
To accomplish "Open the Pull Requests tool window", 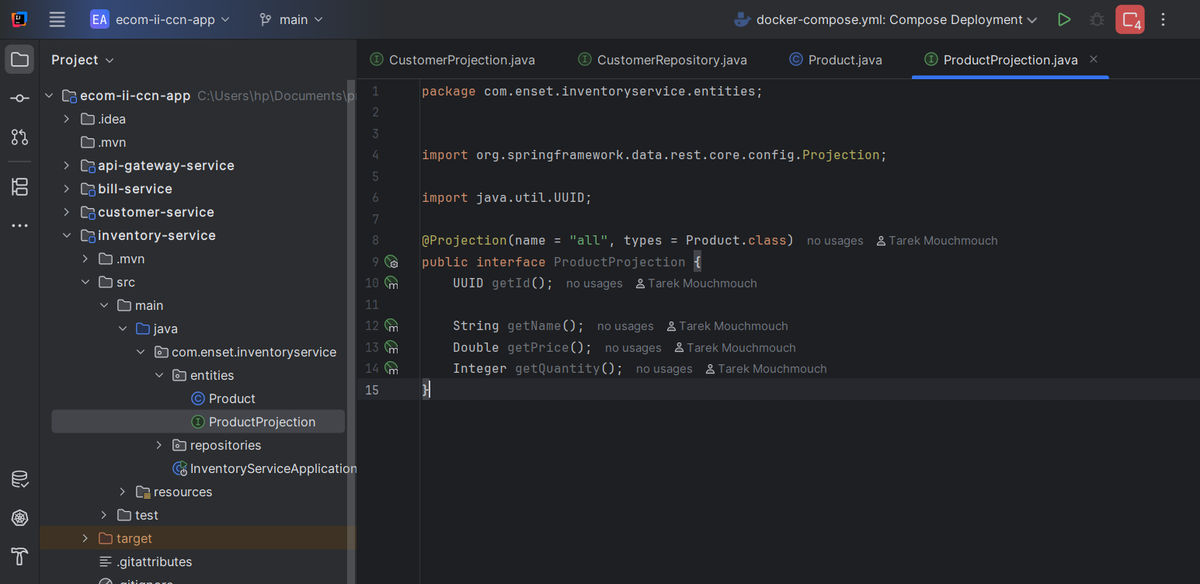I will pyautogui.click(x=19, y=136).
